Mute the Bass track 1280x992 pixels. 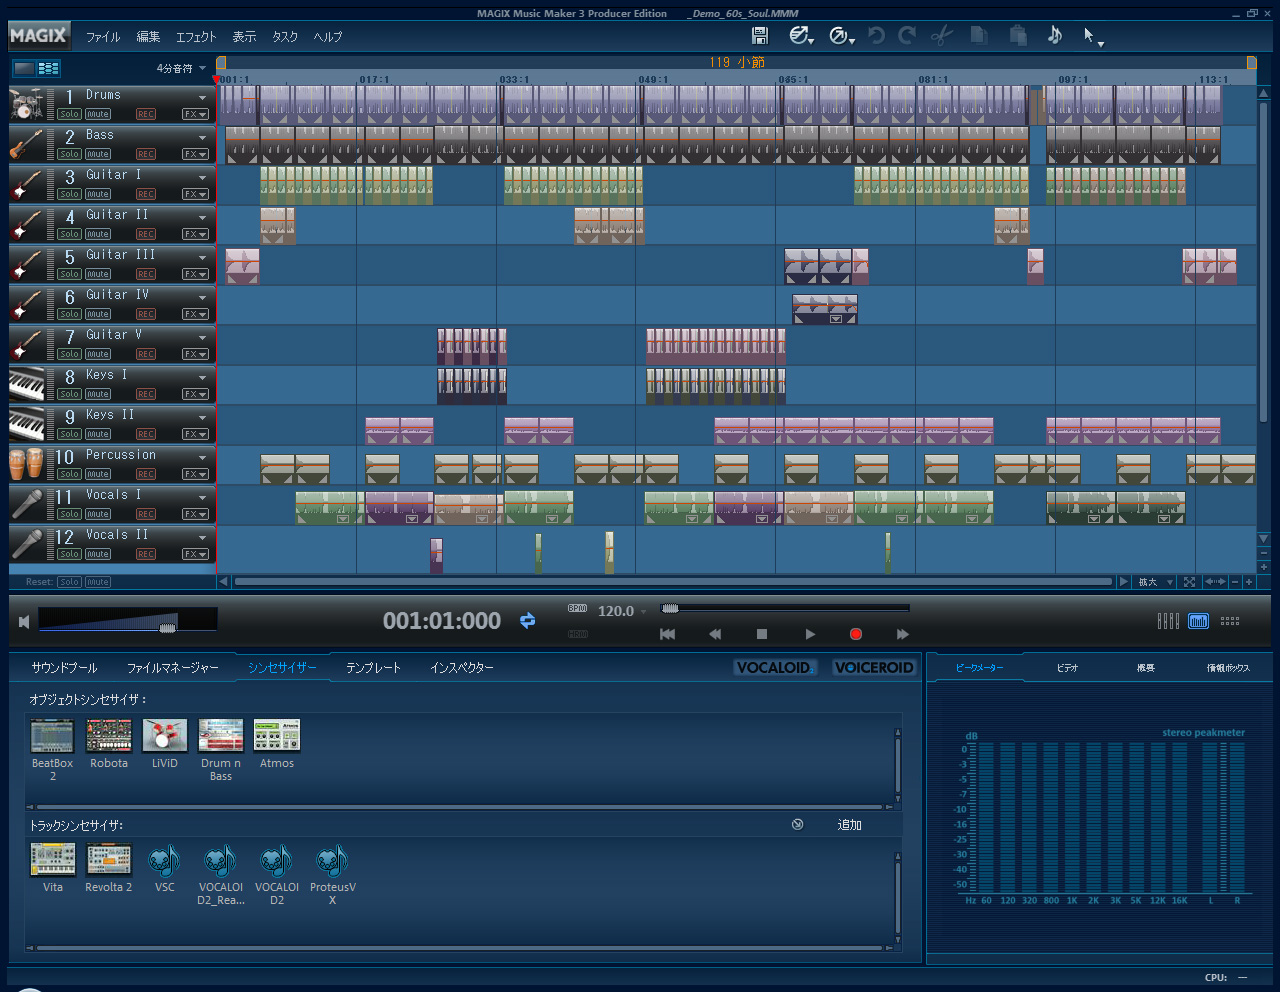[98, 154]
